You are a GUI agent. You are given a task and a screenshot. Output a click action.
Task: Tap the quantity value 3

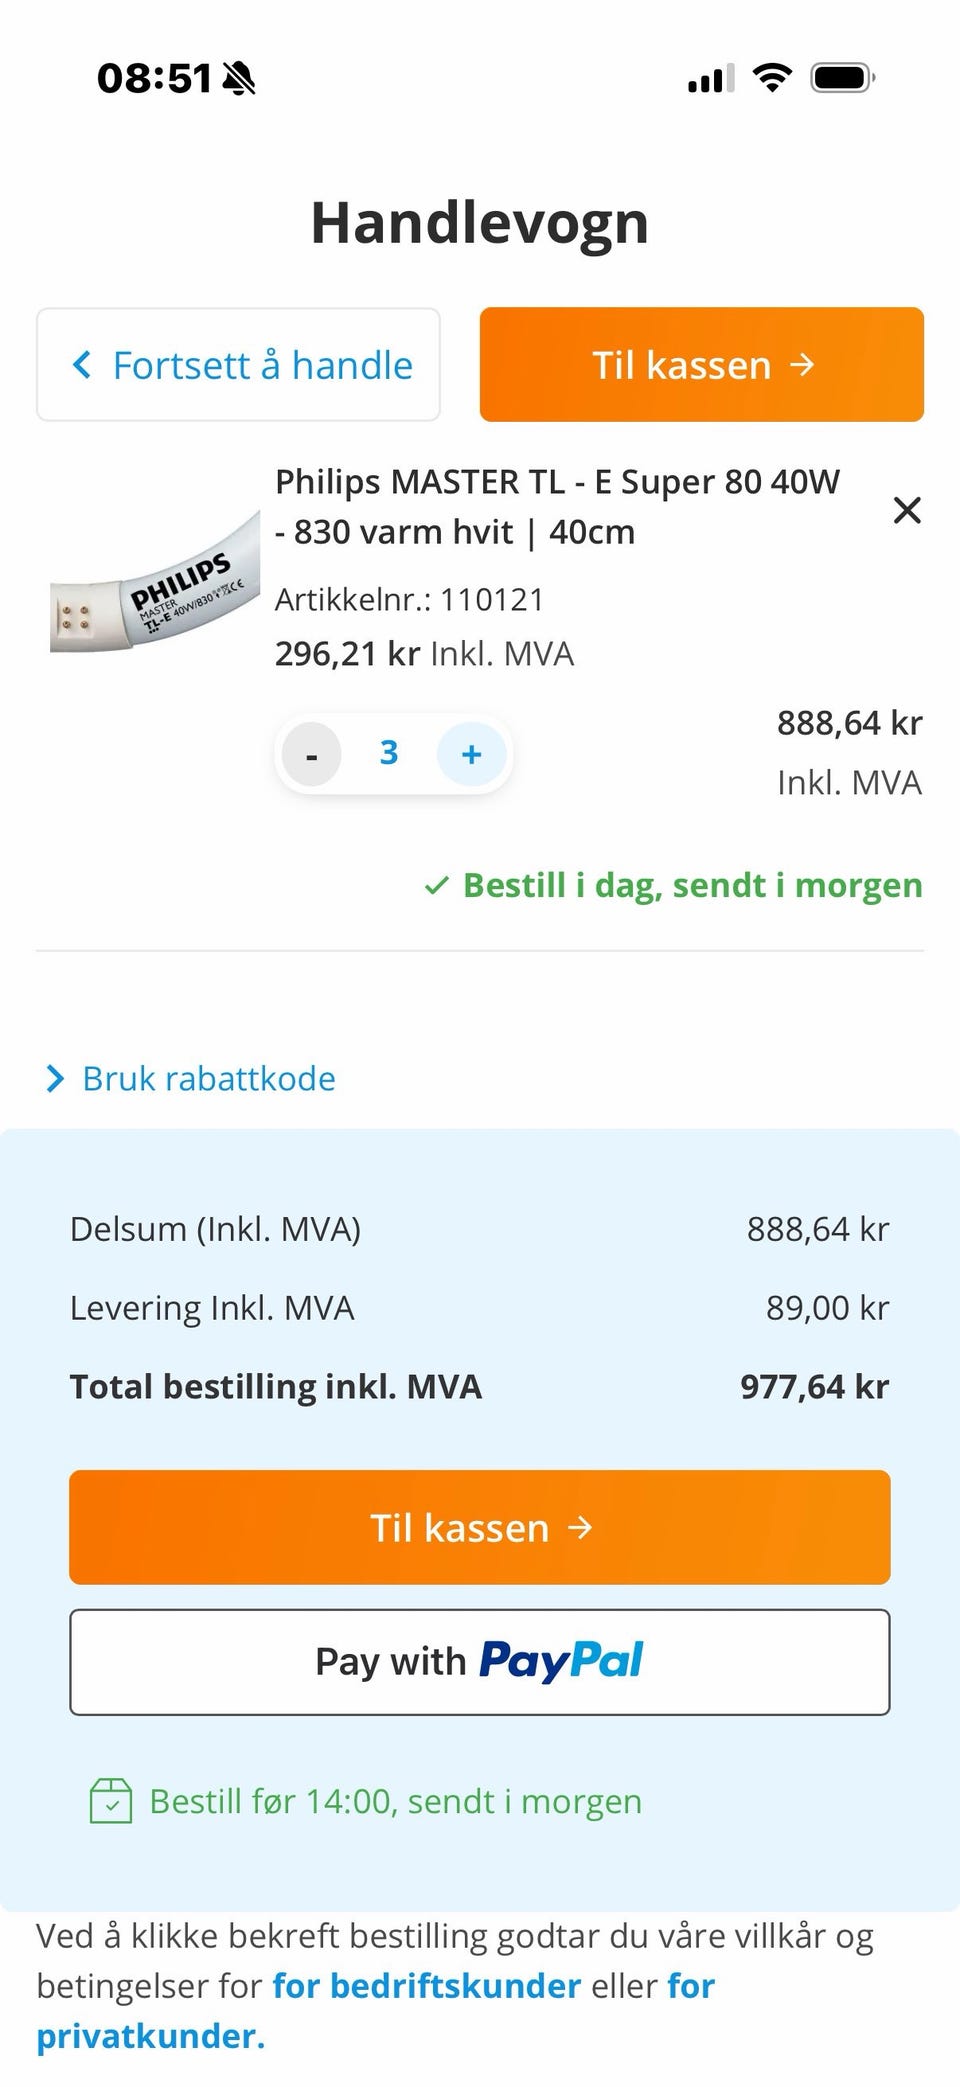click(x=389, y=752)
